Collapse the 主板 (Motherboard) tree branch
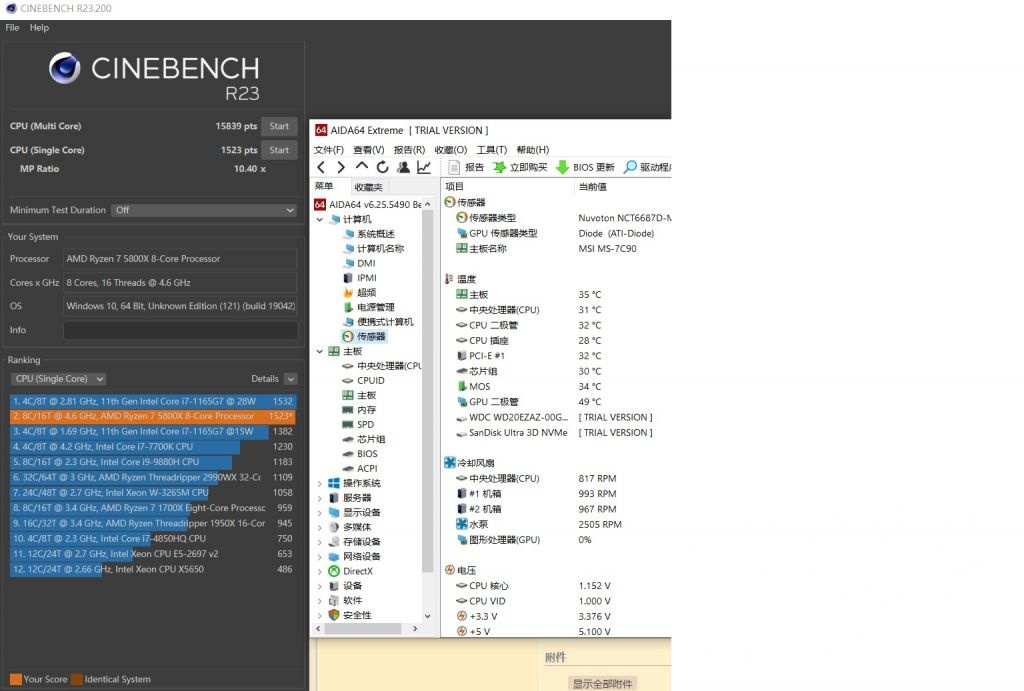 tap(319, 351)
